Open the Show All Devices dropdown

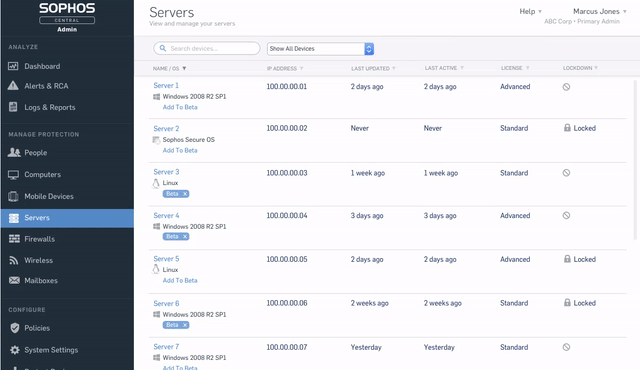[320, 49]
